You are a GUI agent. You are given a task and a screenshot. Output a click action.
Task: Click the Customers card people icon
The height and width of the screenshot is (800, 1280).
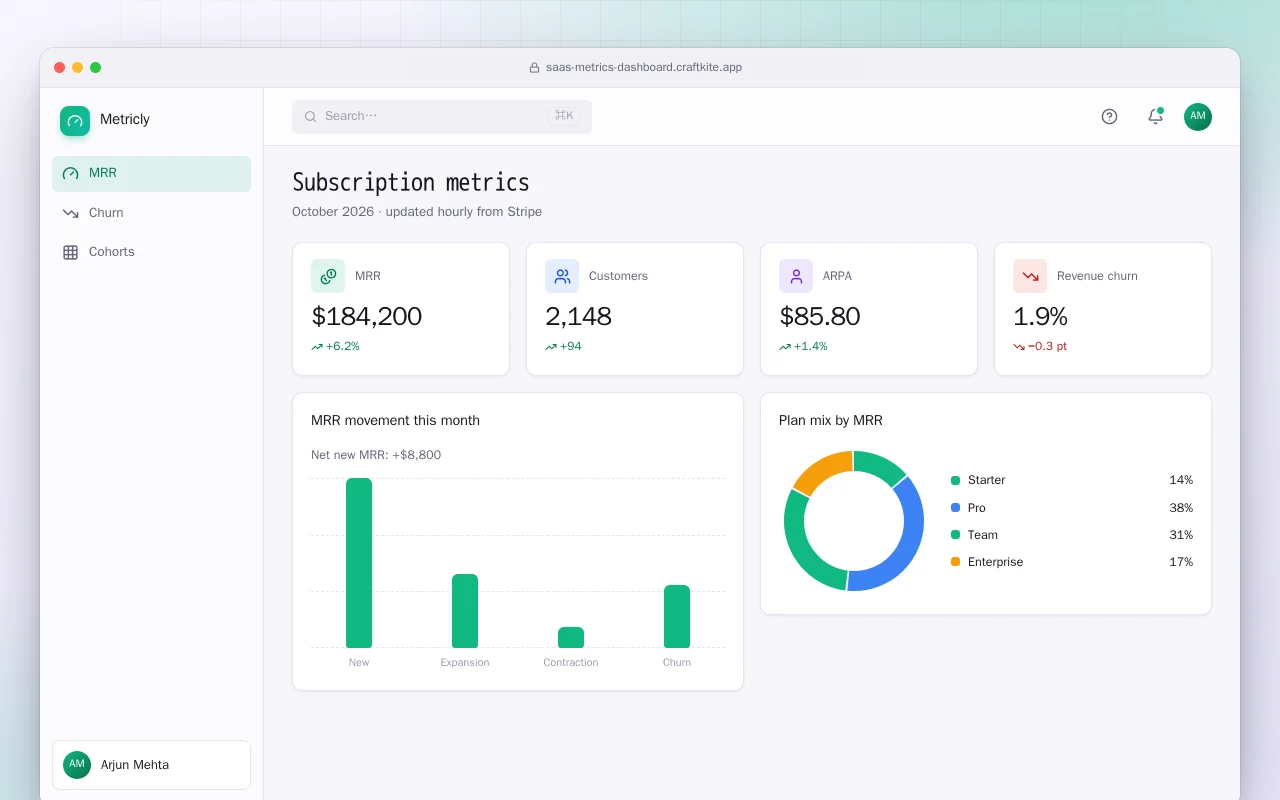562,276
